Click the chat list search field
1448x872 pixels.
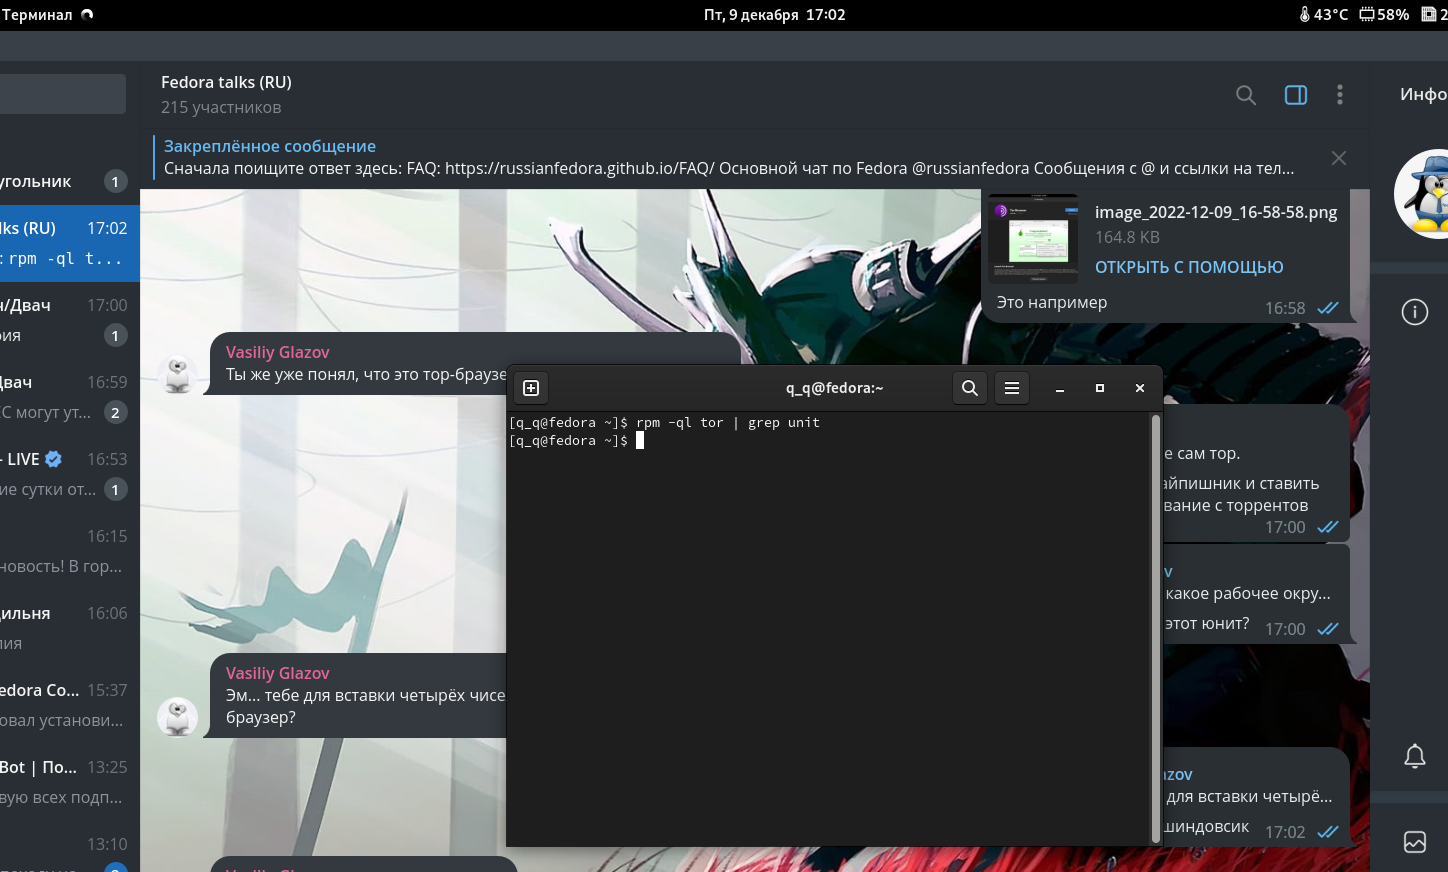click(x=62, y=94)
